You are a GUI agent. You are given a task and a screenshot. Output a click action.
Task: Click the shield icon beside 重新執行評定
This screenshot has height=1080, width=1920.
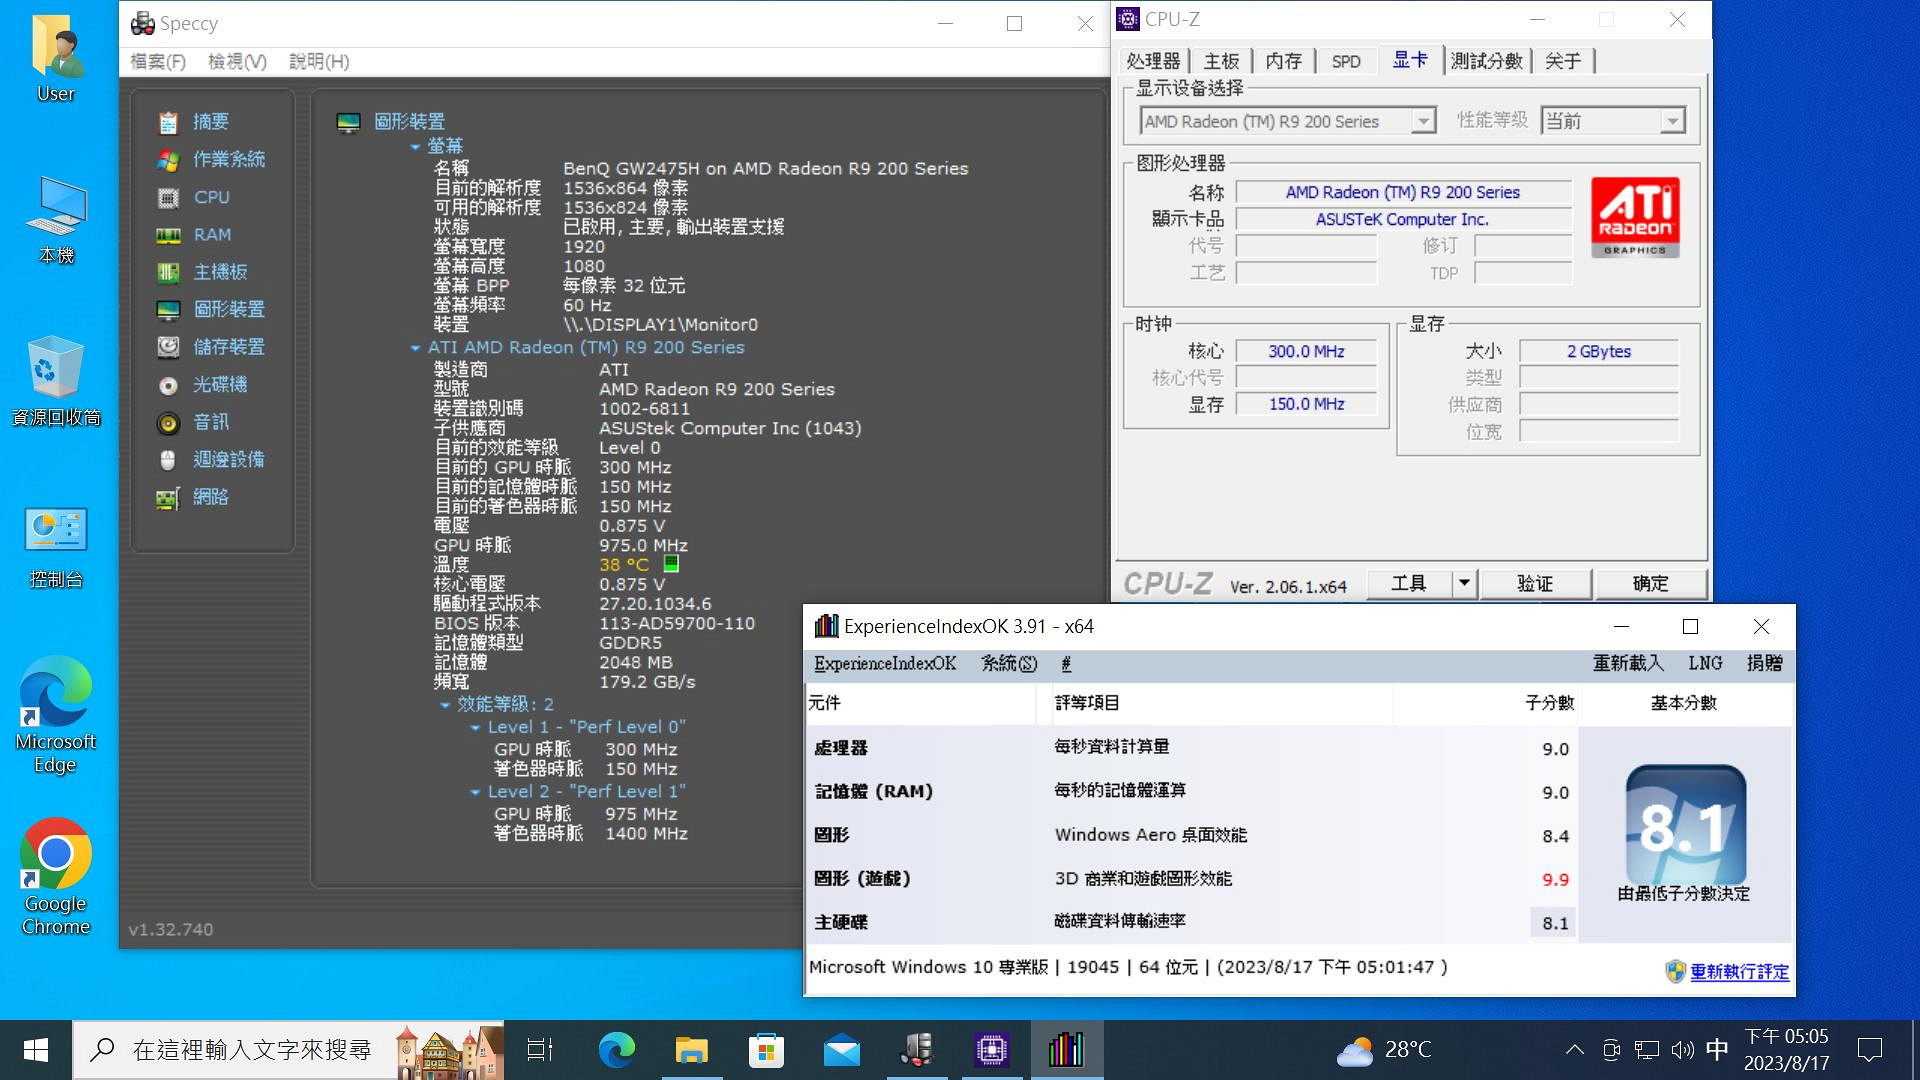click(1675, 971)
